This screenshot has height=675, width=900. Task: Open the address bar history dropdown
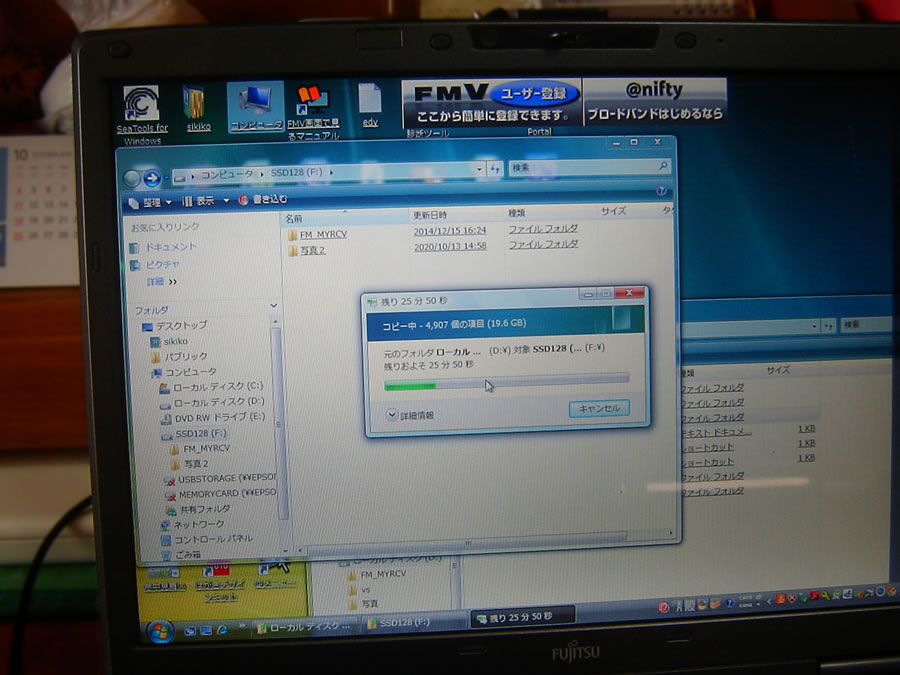pos(479,169)
